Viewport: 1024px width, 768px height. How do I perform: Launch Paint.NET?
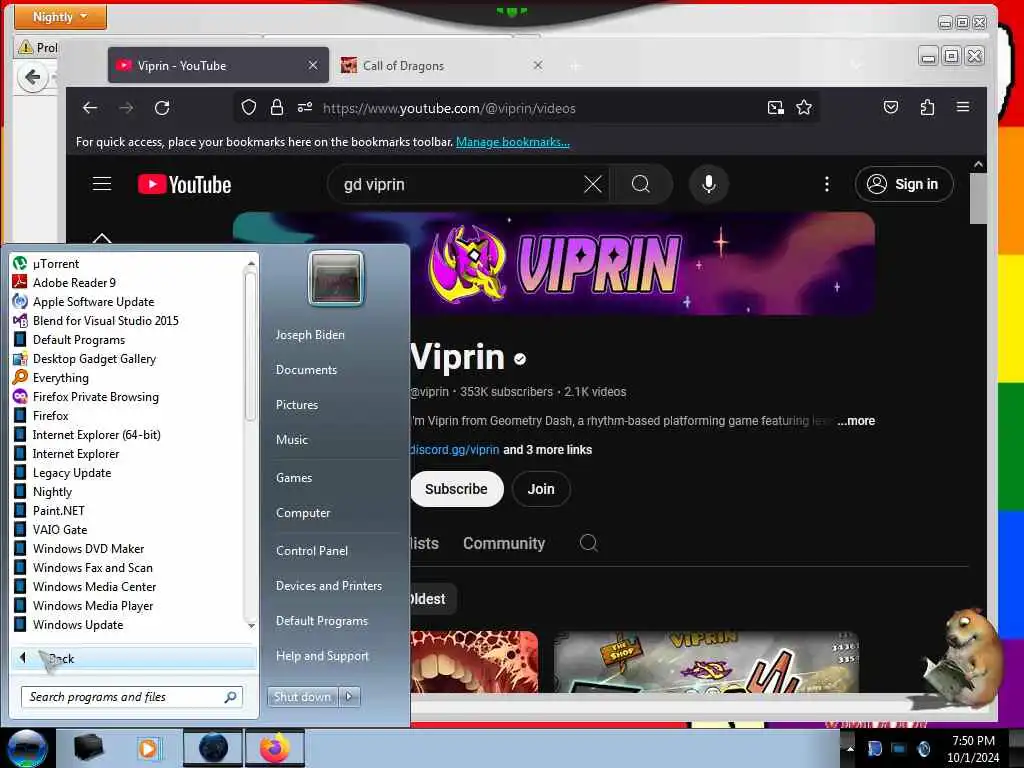point(59,511)
